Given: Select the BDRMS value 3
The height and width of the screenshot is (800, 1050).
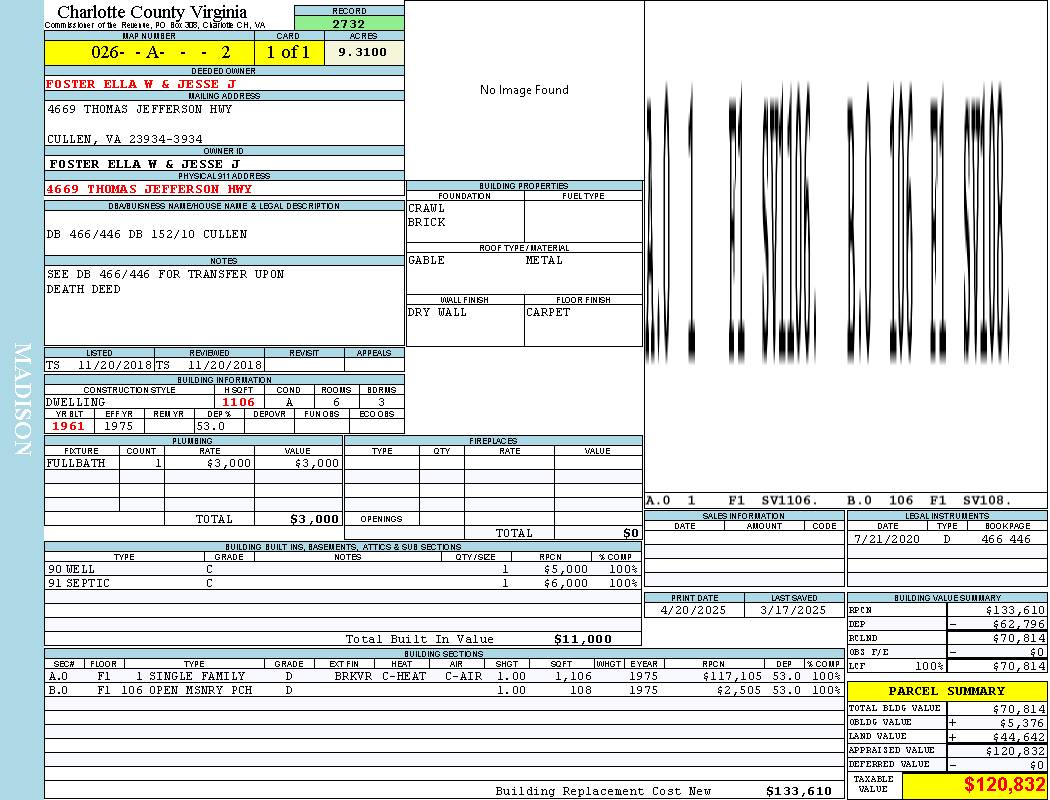Looking at the screenshot, I should coord(382,402).
